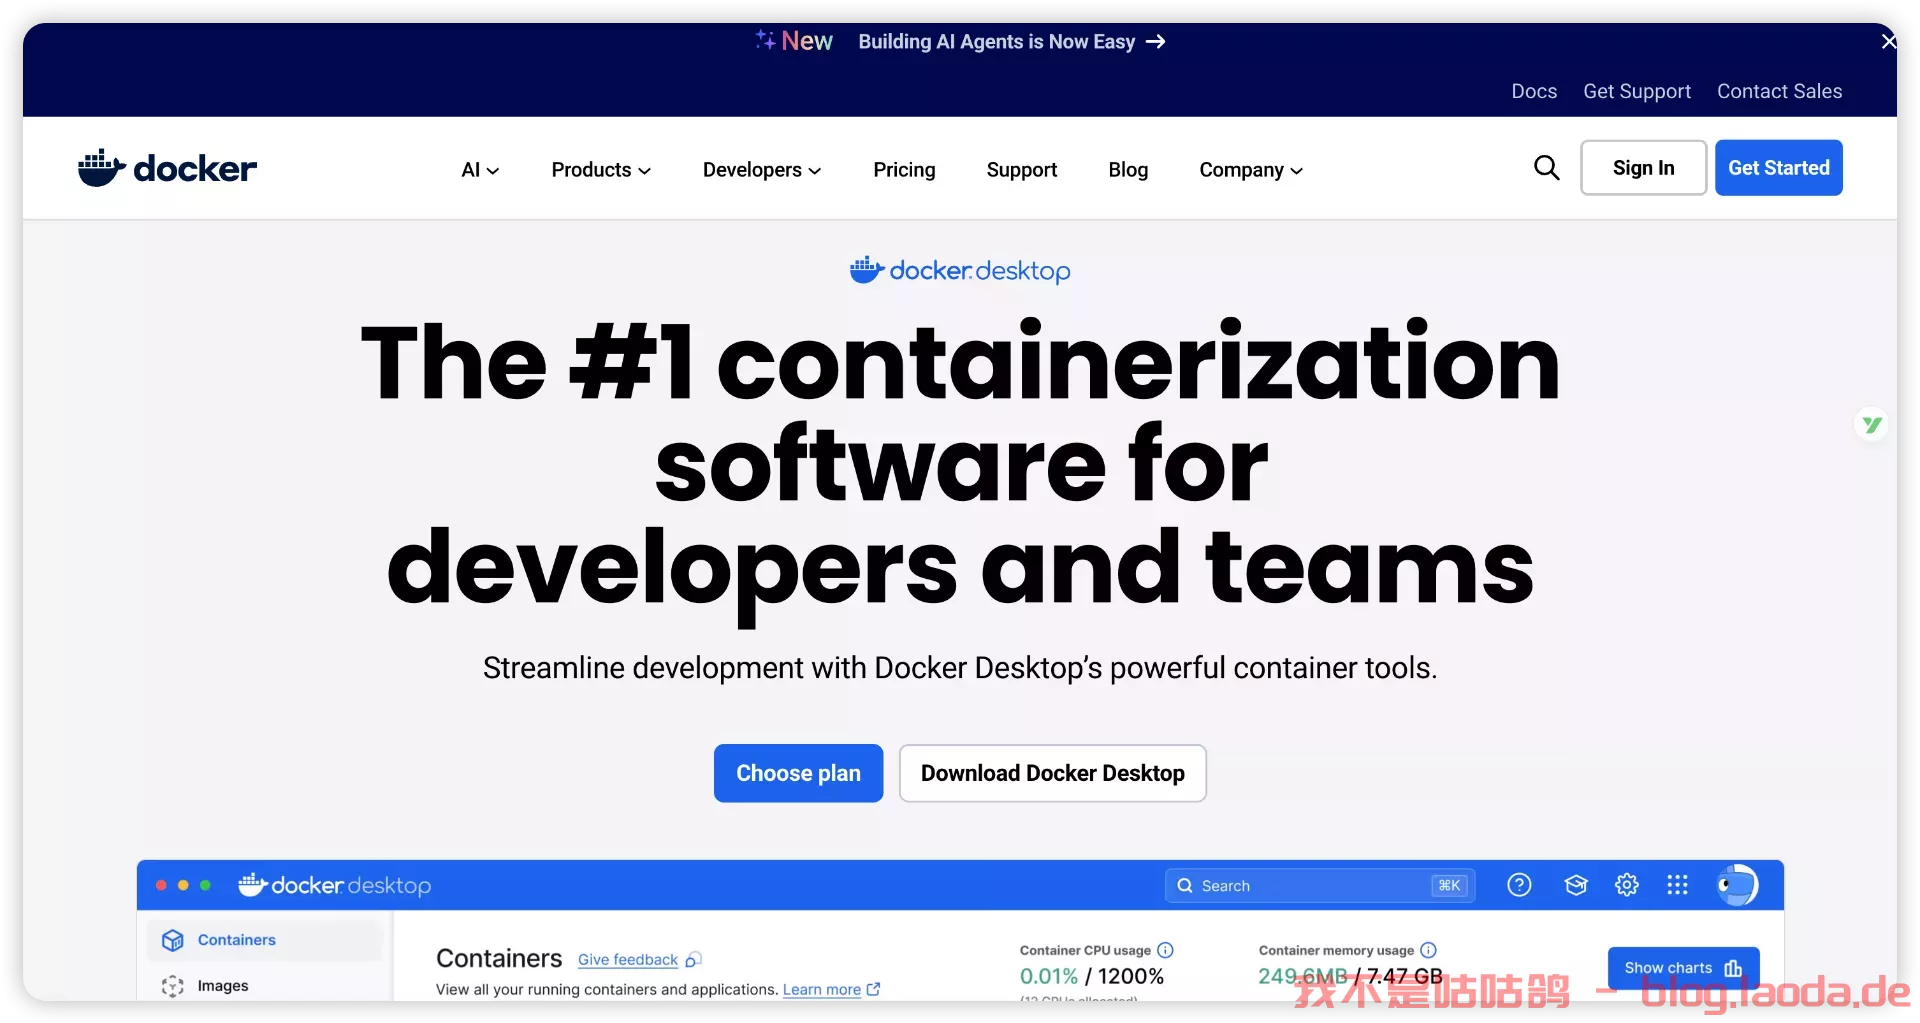
Task: Click the docker desktop logo in app titlebar
Action: click(x=334, y=885)
